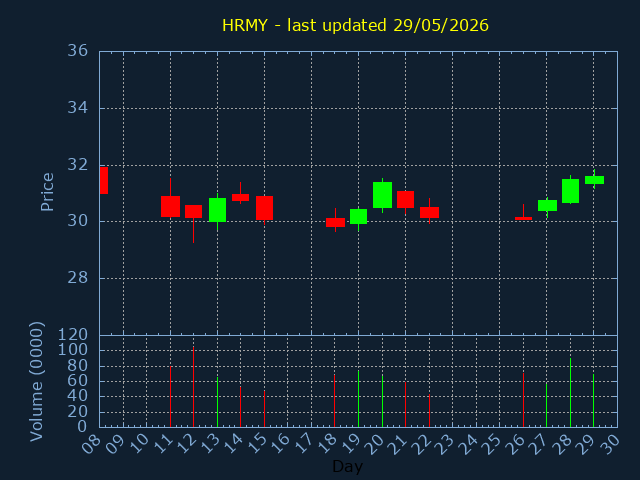Click the "Price" axis label
The image size is (640, 480).
[x=47, y=192]
